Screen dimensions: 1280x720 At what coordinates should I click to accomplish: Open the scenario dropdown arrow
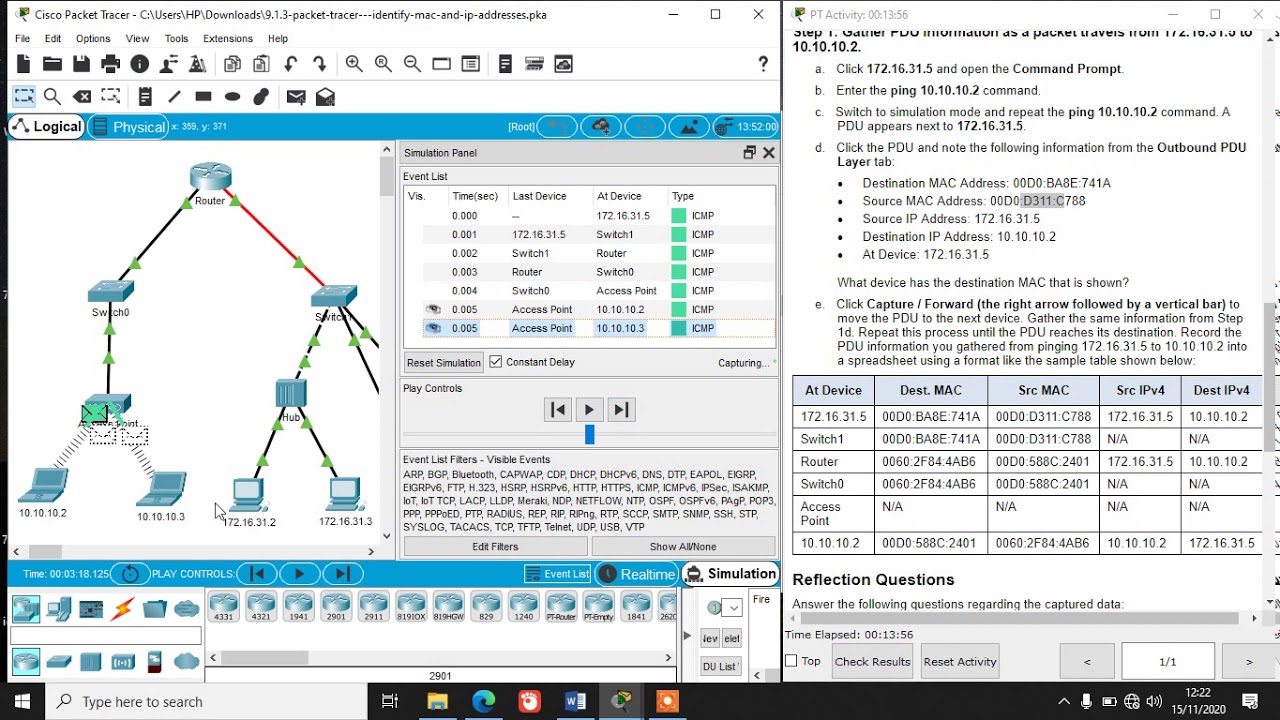tap(733, 607)
